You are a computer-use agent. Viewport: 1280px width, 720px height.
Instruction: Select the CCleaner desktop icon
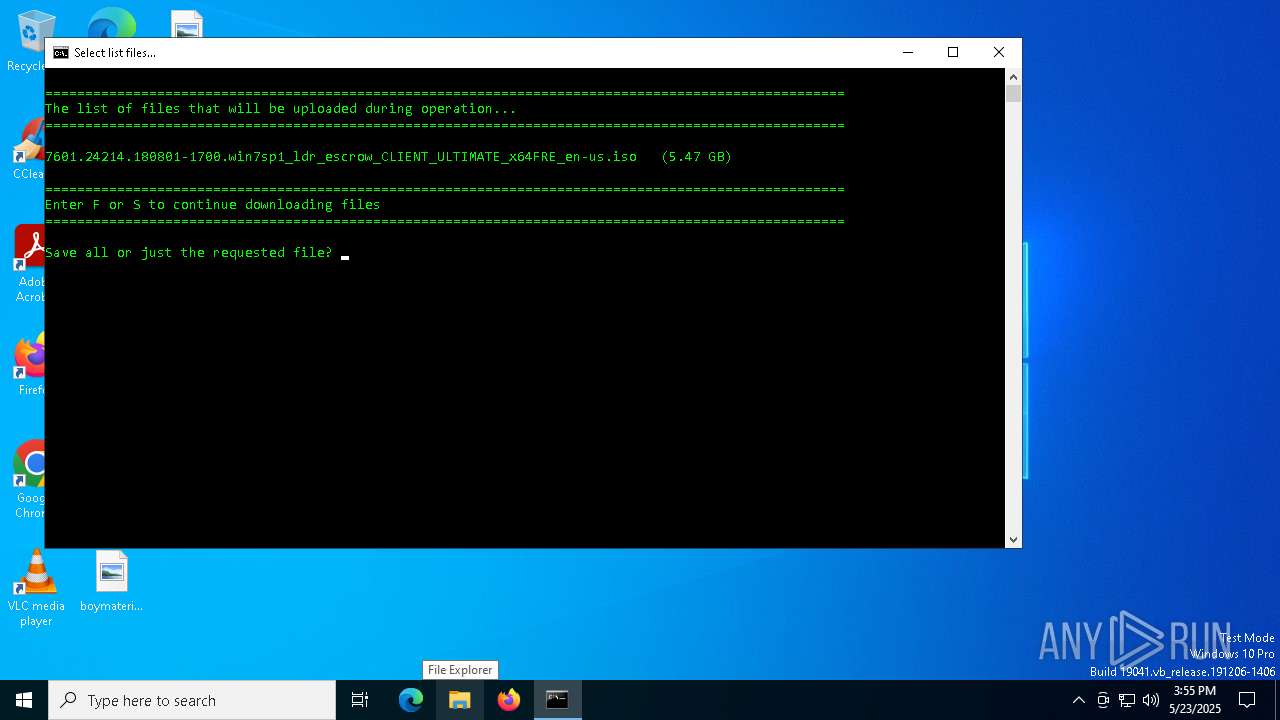coord(28,150)
